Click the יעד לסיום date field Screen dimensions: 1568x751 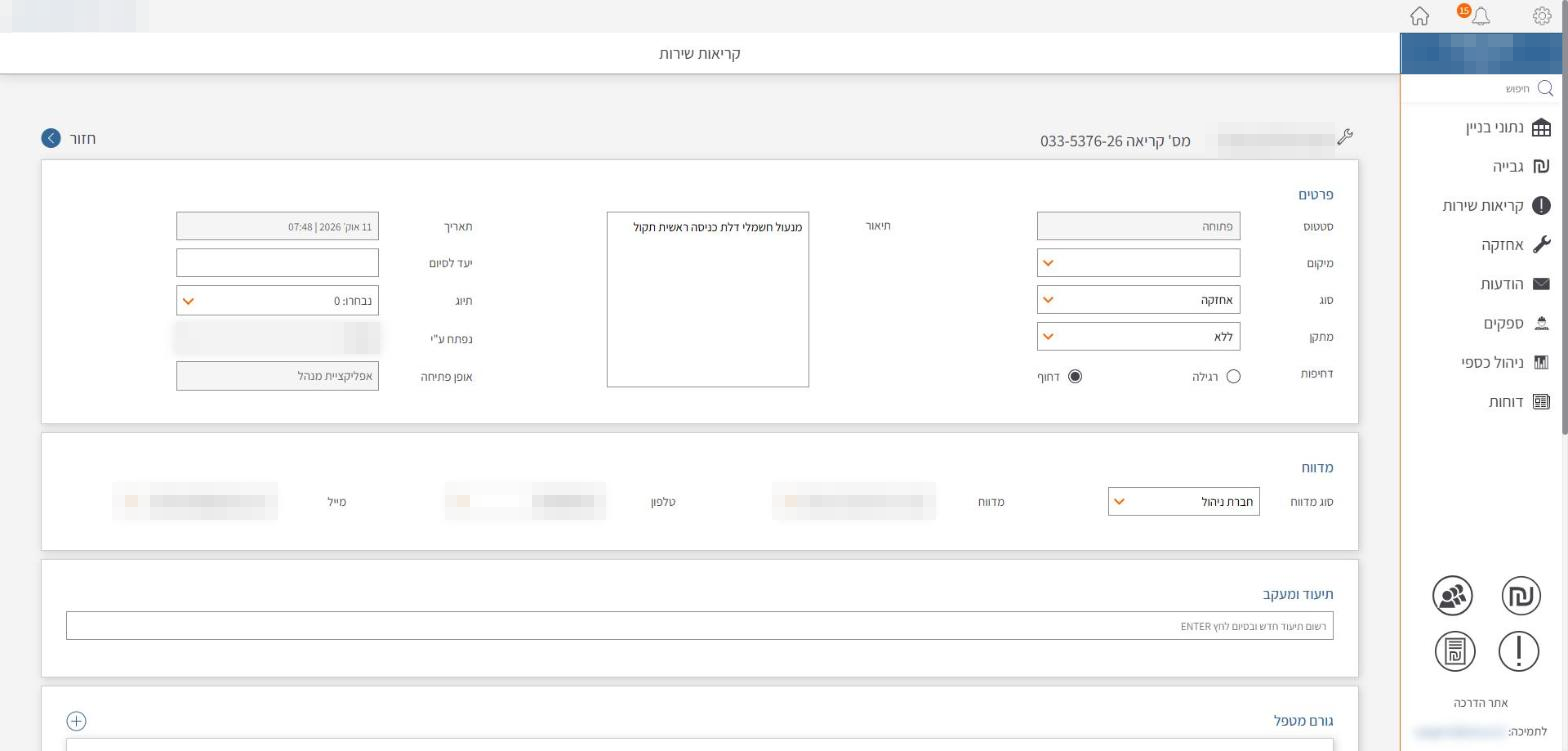(x=277, y=263)
